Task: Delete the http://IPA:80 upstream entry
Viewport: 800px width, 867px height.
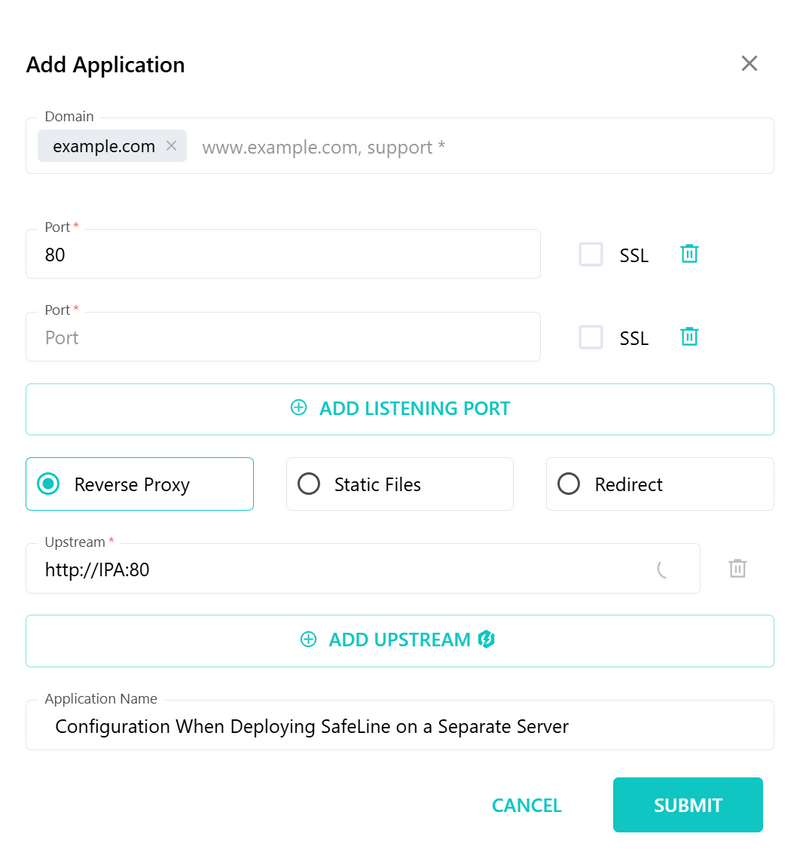Action: click(737, 568)
